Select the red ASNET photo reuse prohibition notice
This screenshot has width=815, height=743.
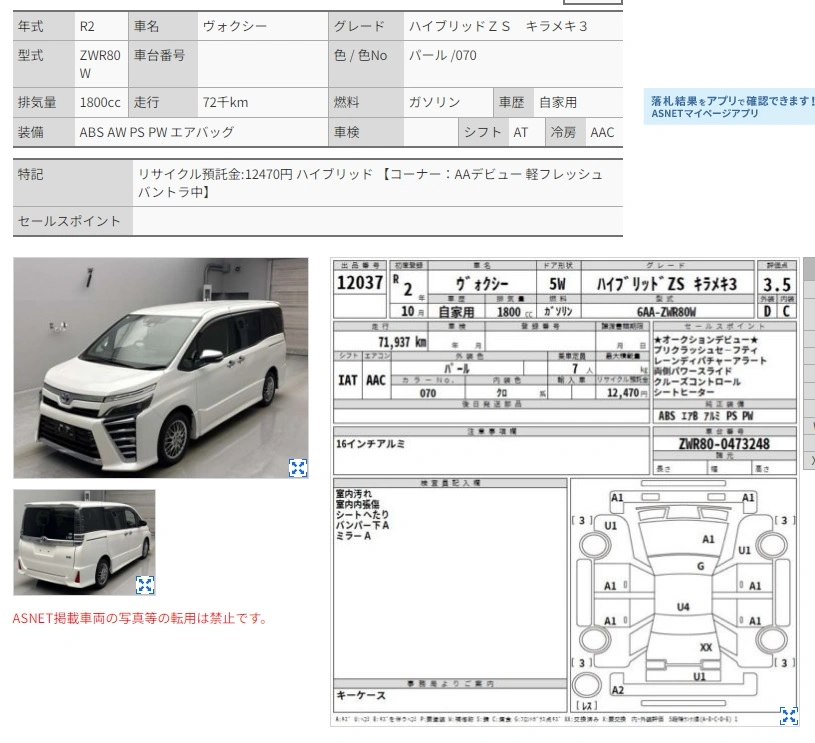pos(140,618)
